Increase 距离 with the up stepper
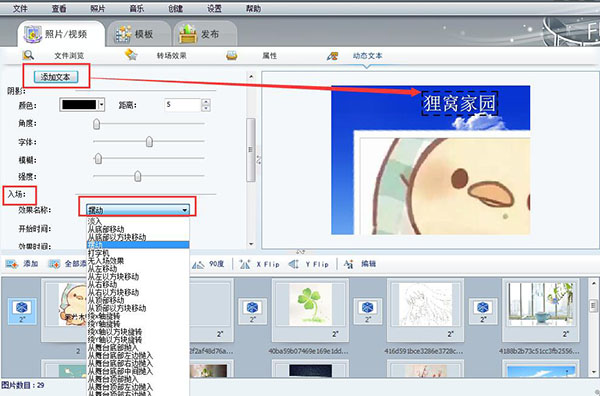Viewport: 600px width, 396px height. pos(206,102)
